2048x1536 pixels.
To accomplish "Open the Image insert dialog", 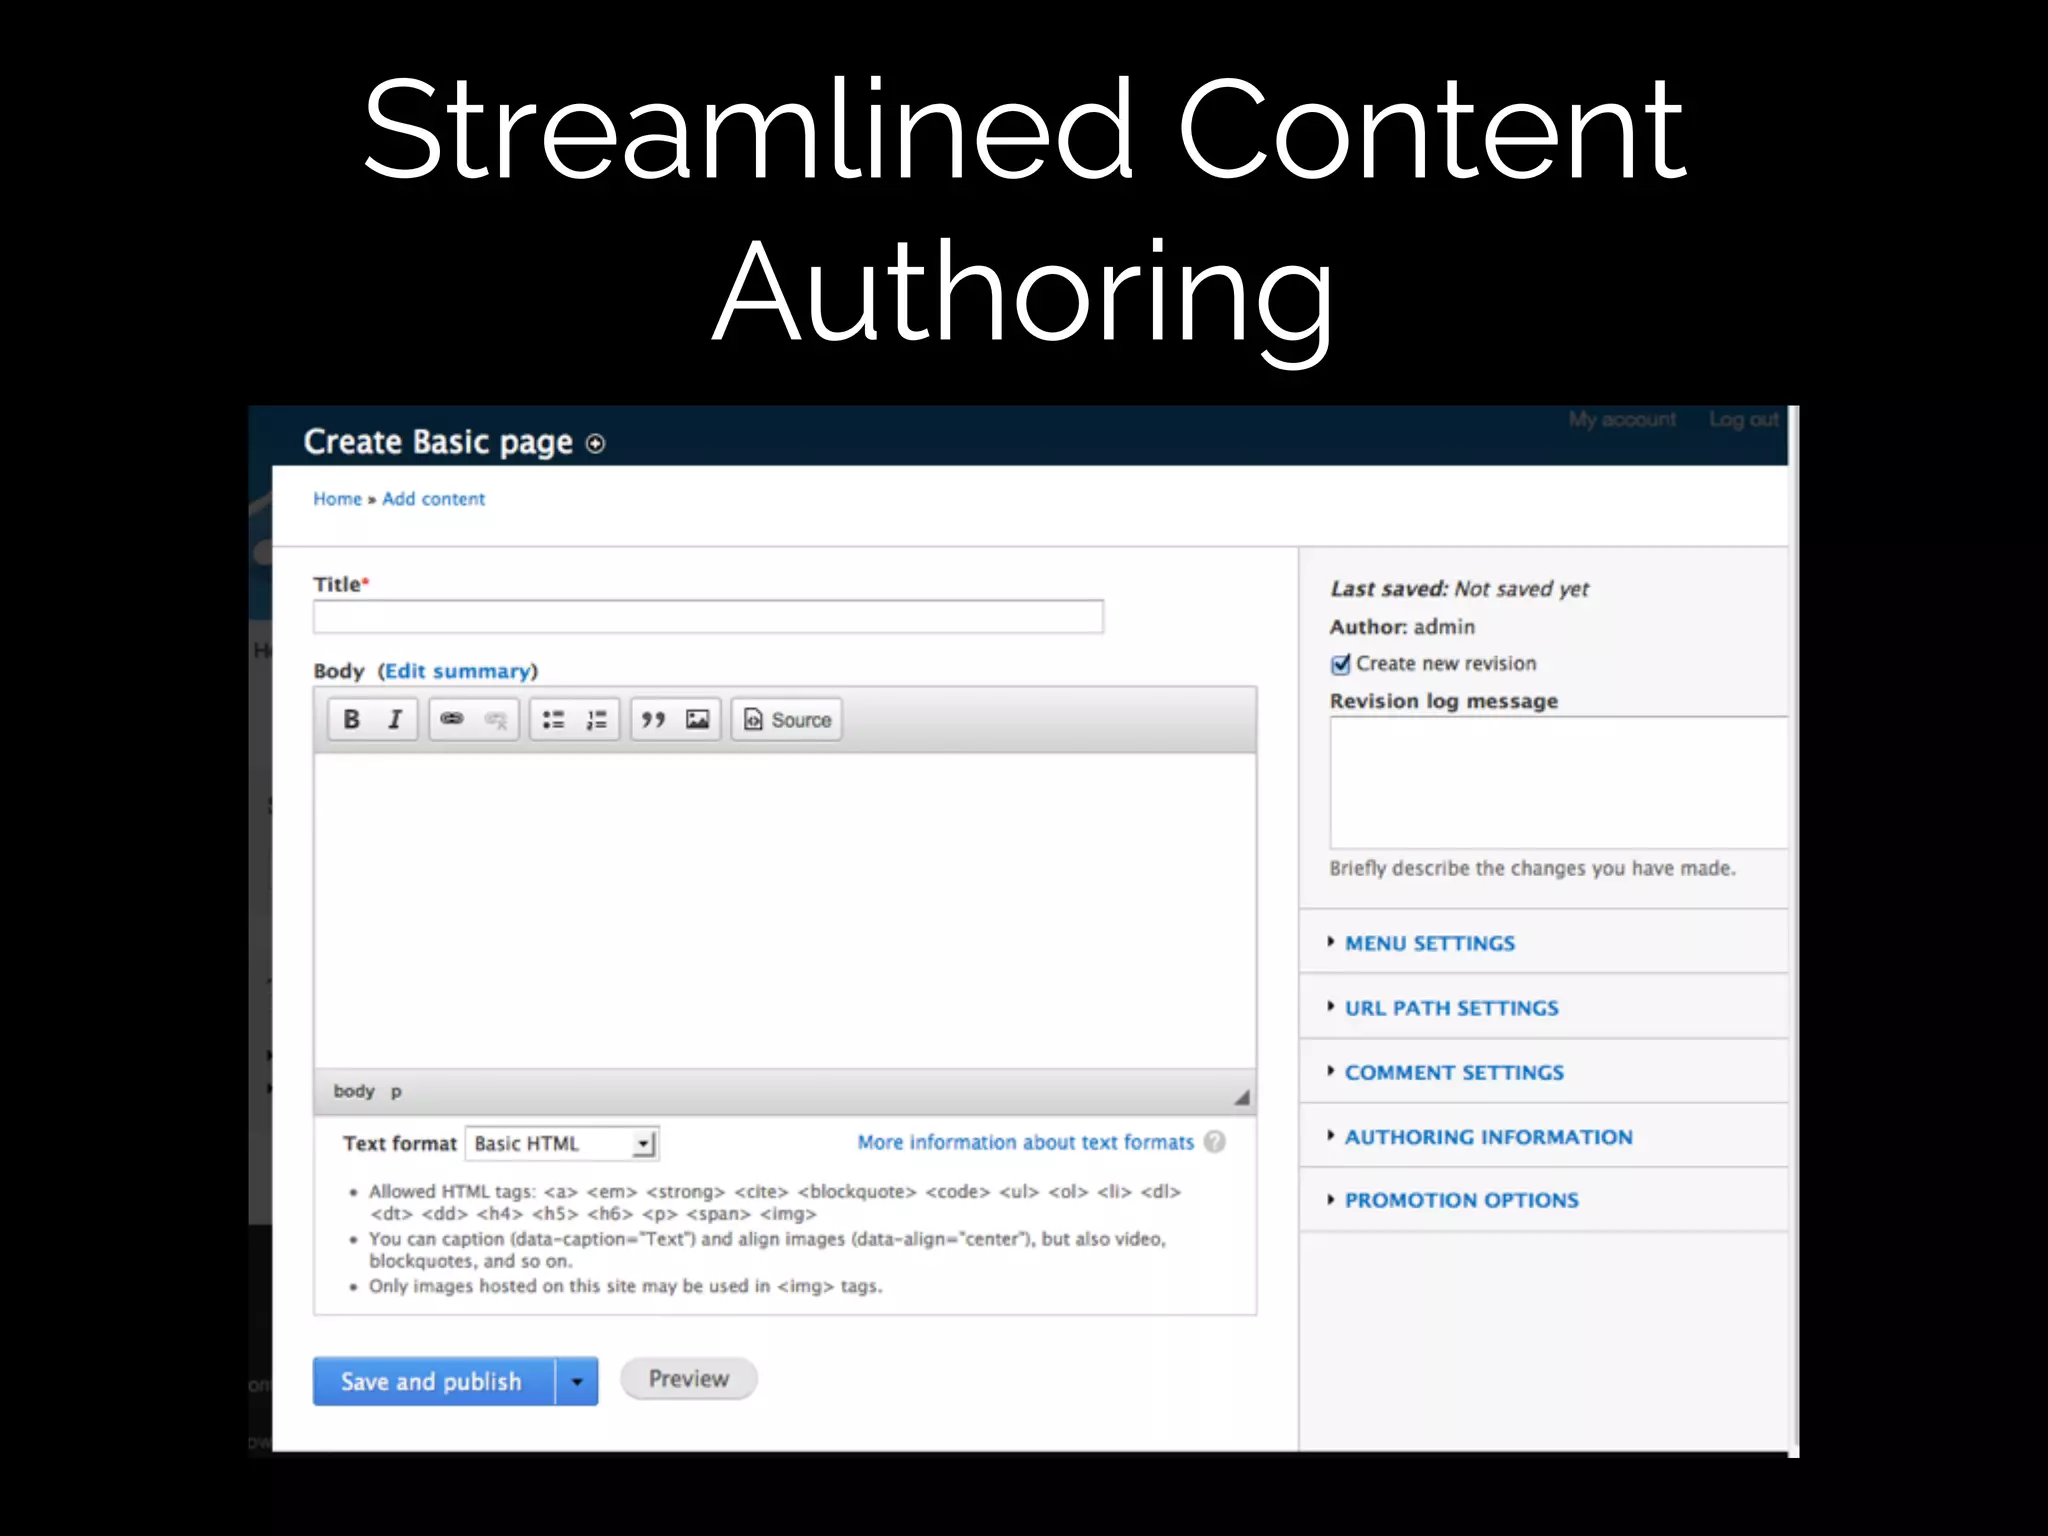I will pos(698,719).
